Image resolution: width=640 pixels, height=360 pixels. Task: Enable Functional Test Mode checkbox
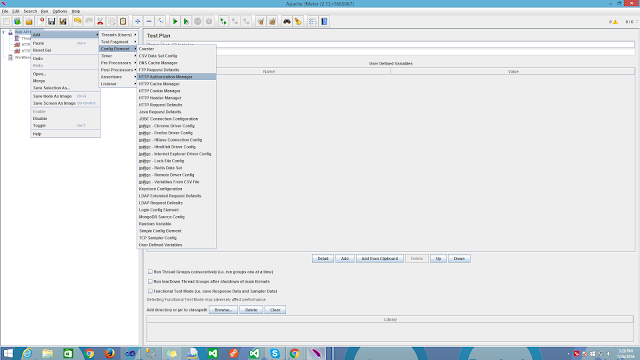pos(150,291)
